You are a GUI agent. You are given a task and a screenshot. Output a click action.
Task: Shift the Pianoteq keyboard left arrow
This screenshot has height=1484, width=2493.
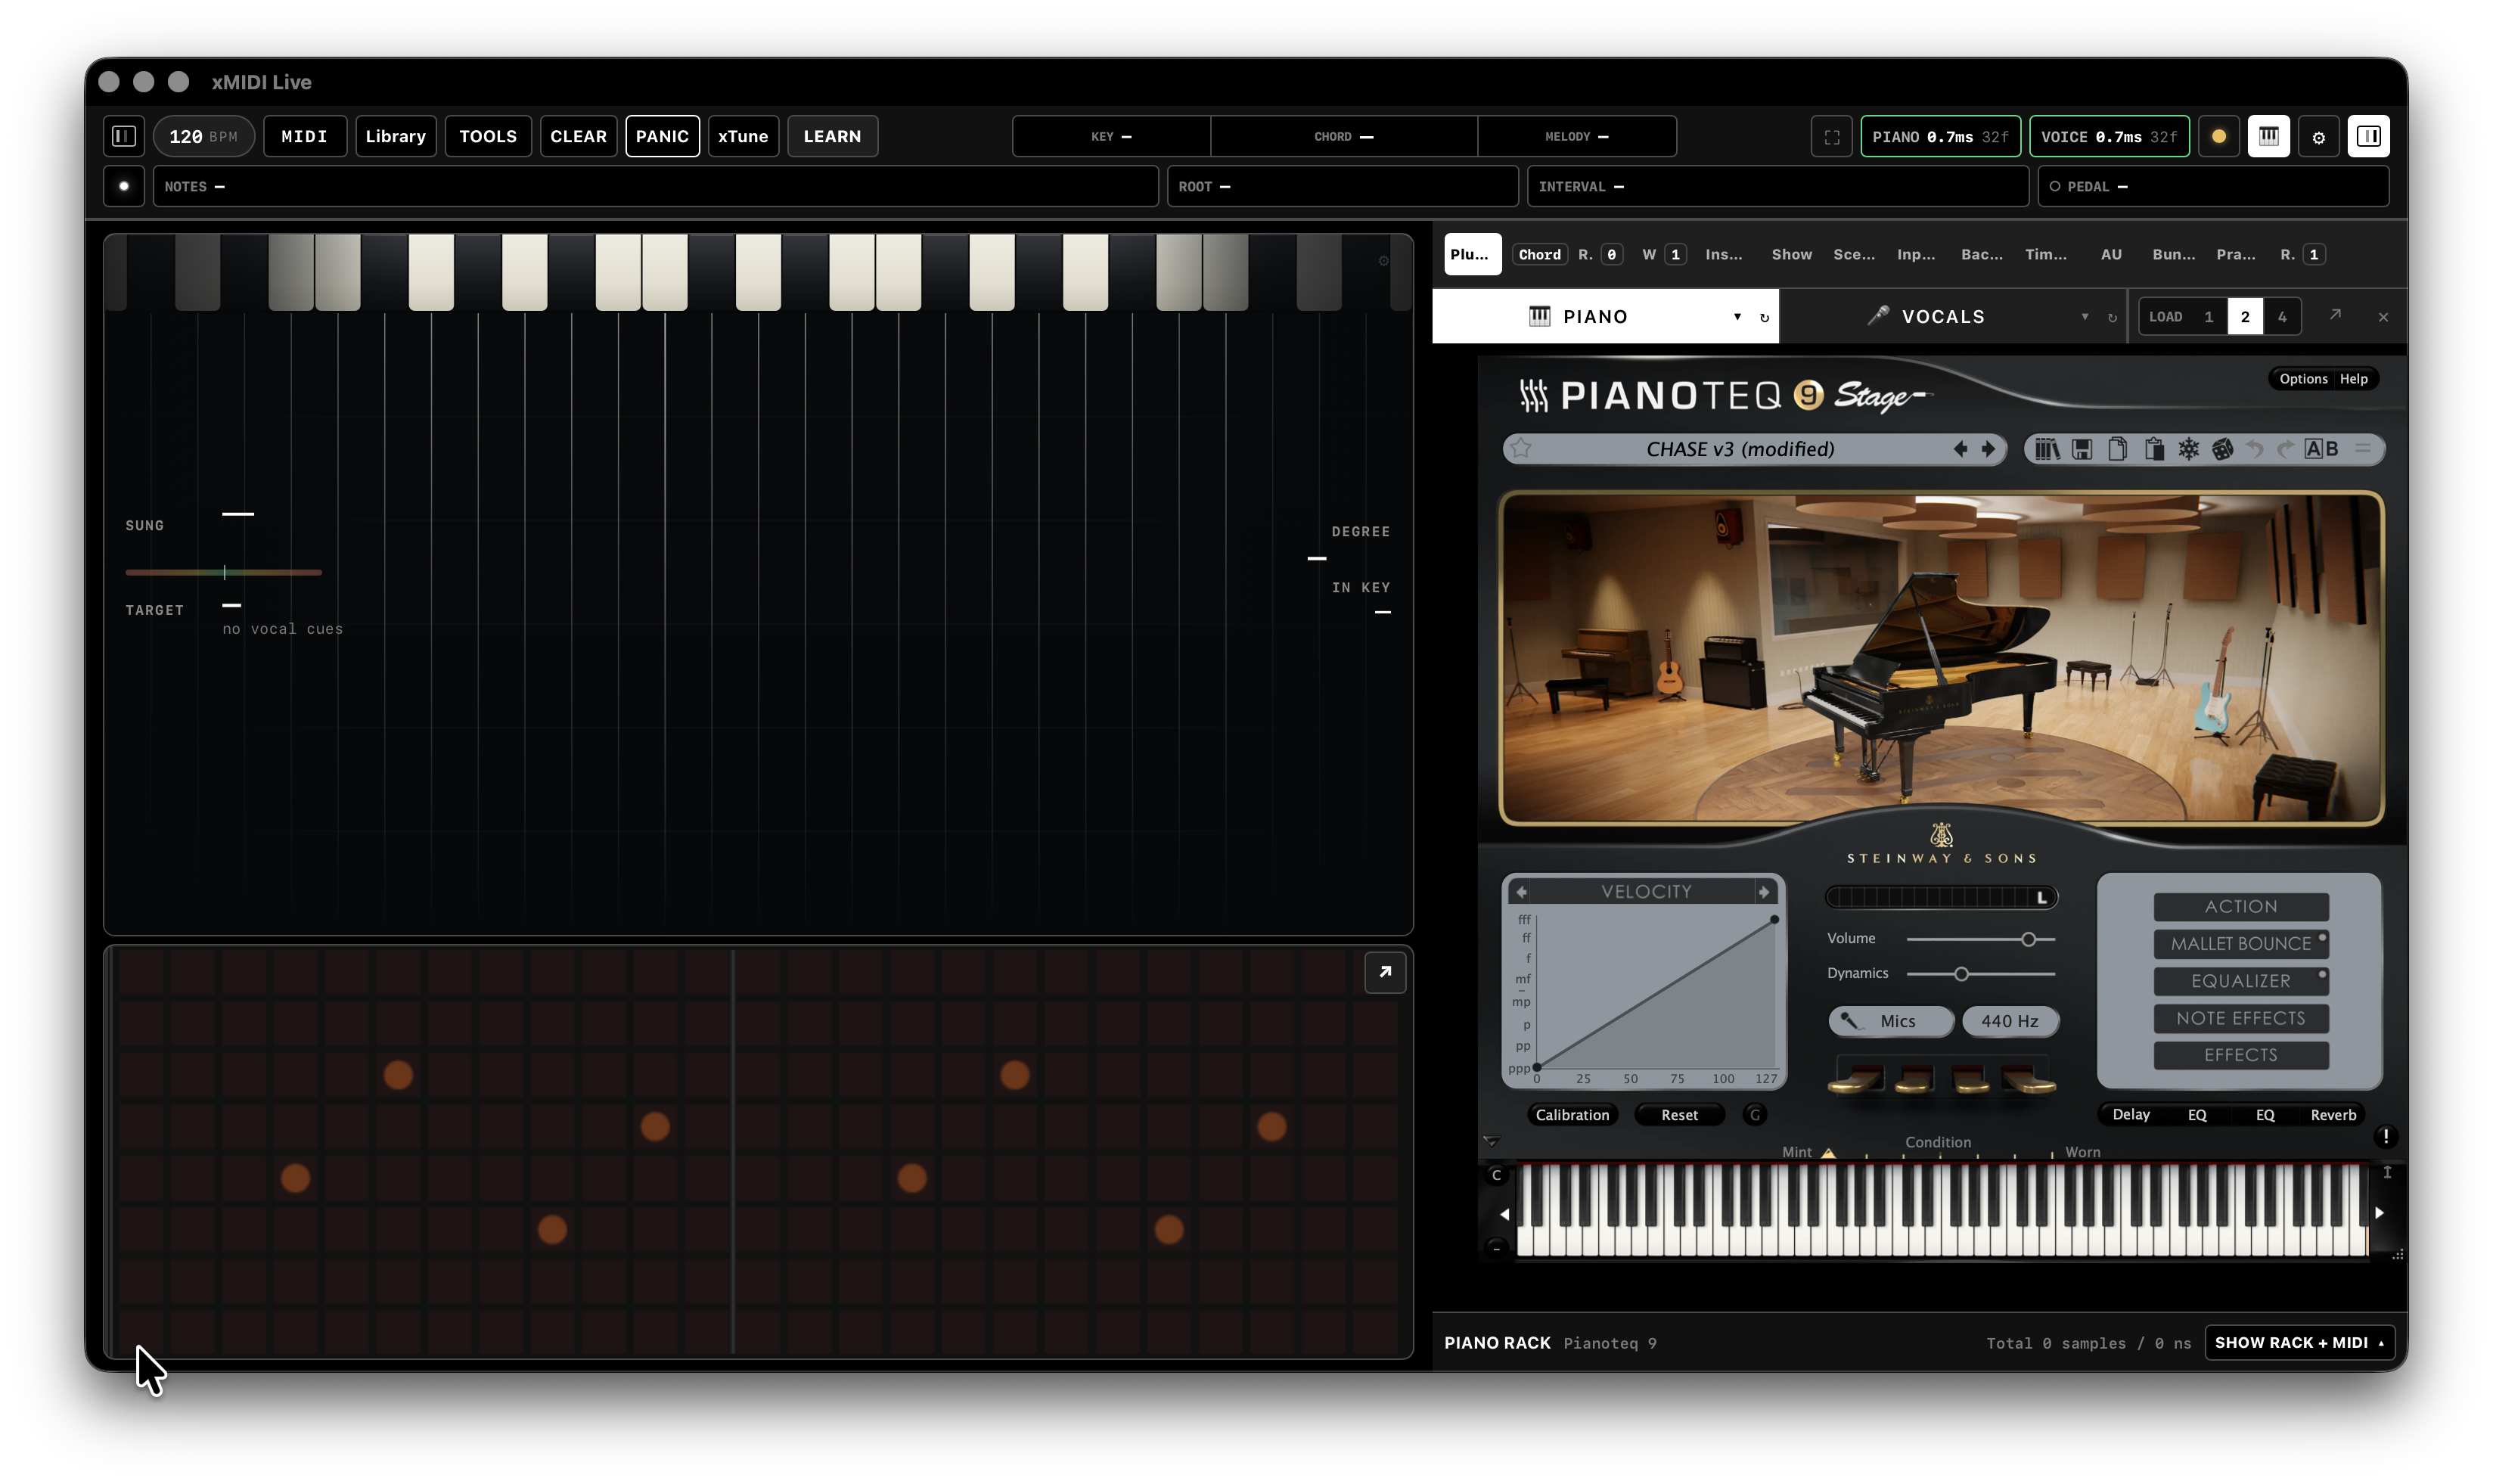(x=1504, y=1214)
